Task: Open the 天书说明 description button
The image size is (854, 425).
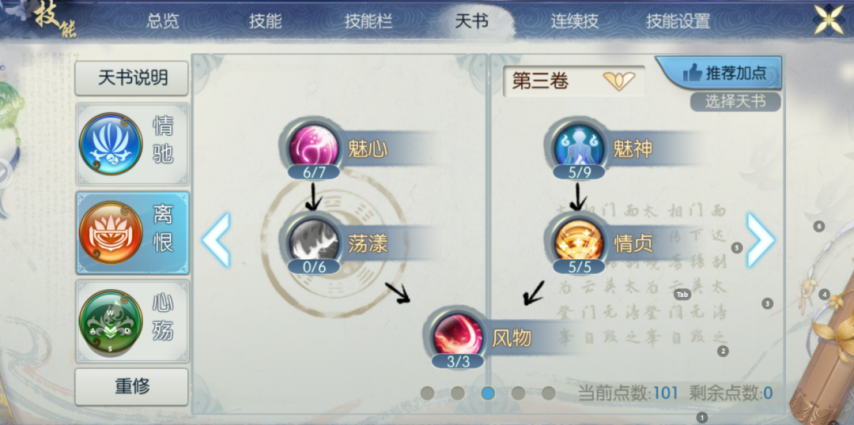Action: (x=132, y=78)
